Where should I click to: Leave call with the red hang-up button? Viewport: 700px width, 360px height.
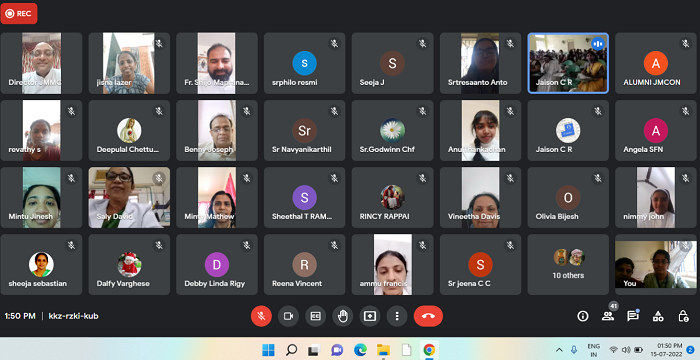click(x=428, y=316)
